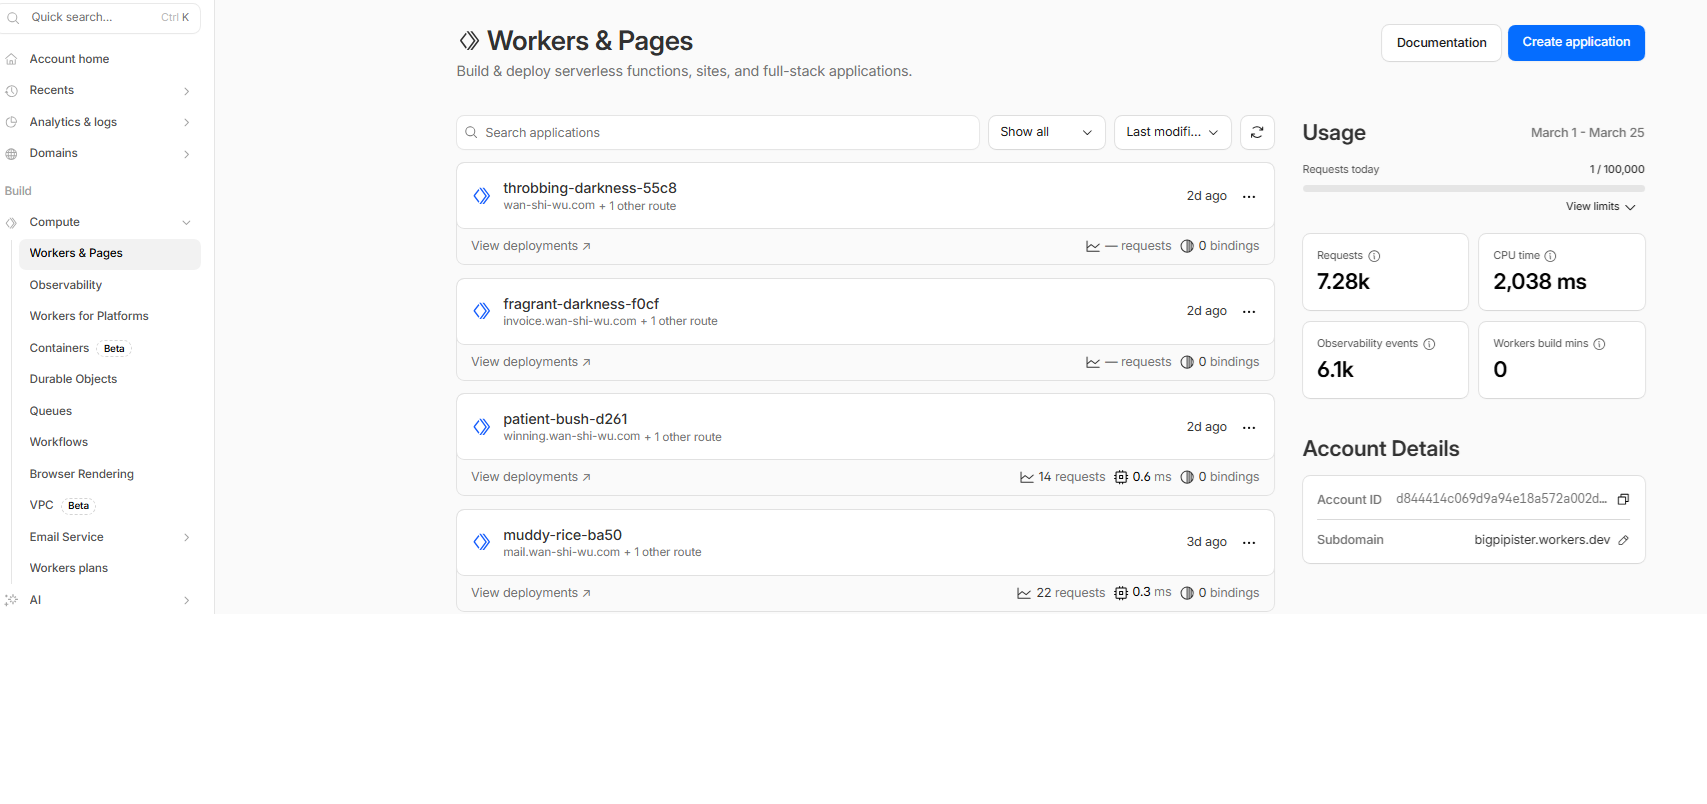
Task: Click info icon next to Observability events
Action: (1429, 344)
